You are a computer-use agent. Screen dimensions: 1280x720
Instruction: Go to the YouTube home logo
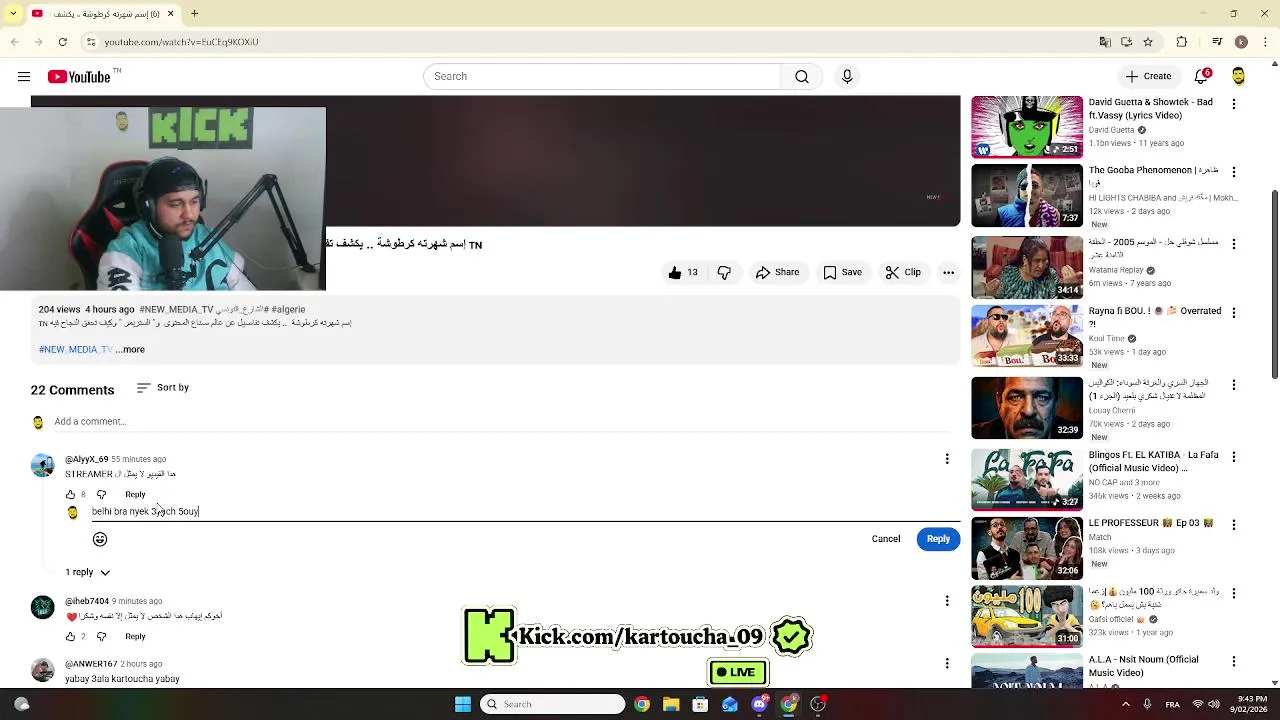coord(79,77)
